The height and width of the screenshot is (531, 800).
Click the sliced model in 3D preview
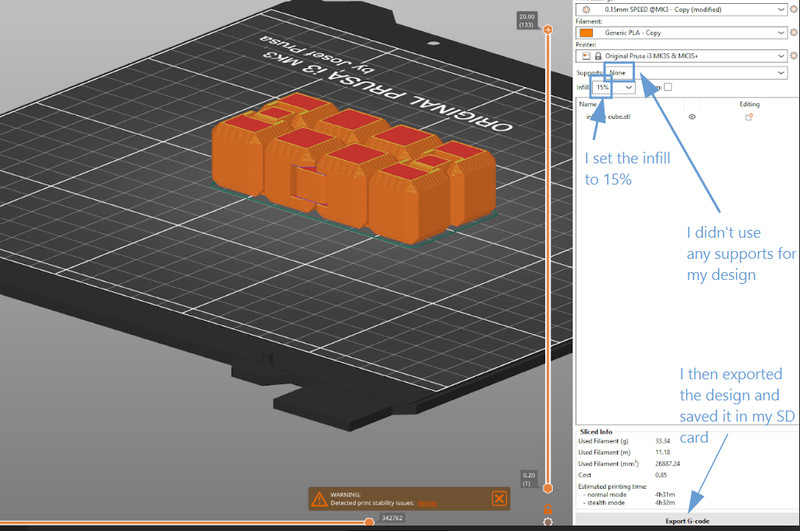pyautogui.click(x=352, y=168)
